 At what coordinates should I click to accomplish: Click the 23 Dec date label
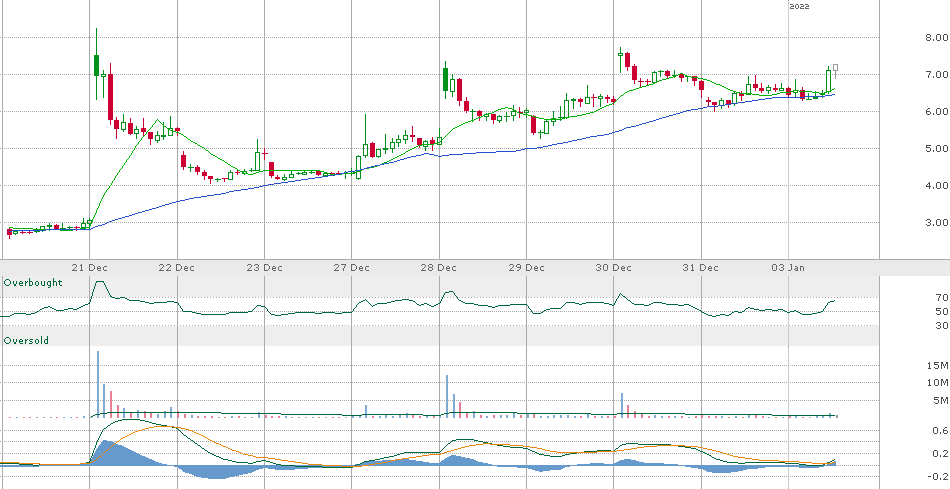[x=265, y=267]
